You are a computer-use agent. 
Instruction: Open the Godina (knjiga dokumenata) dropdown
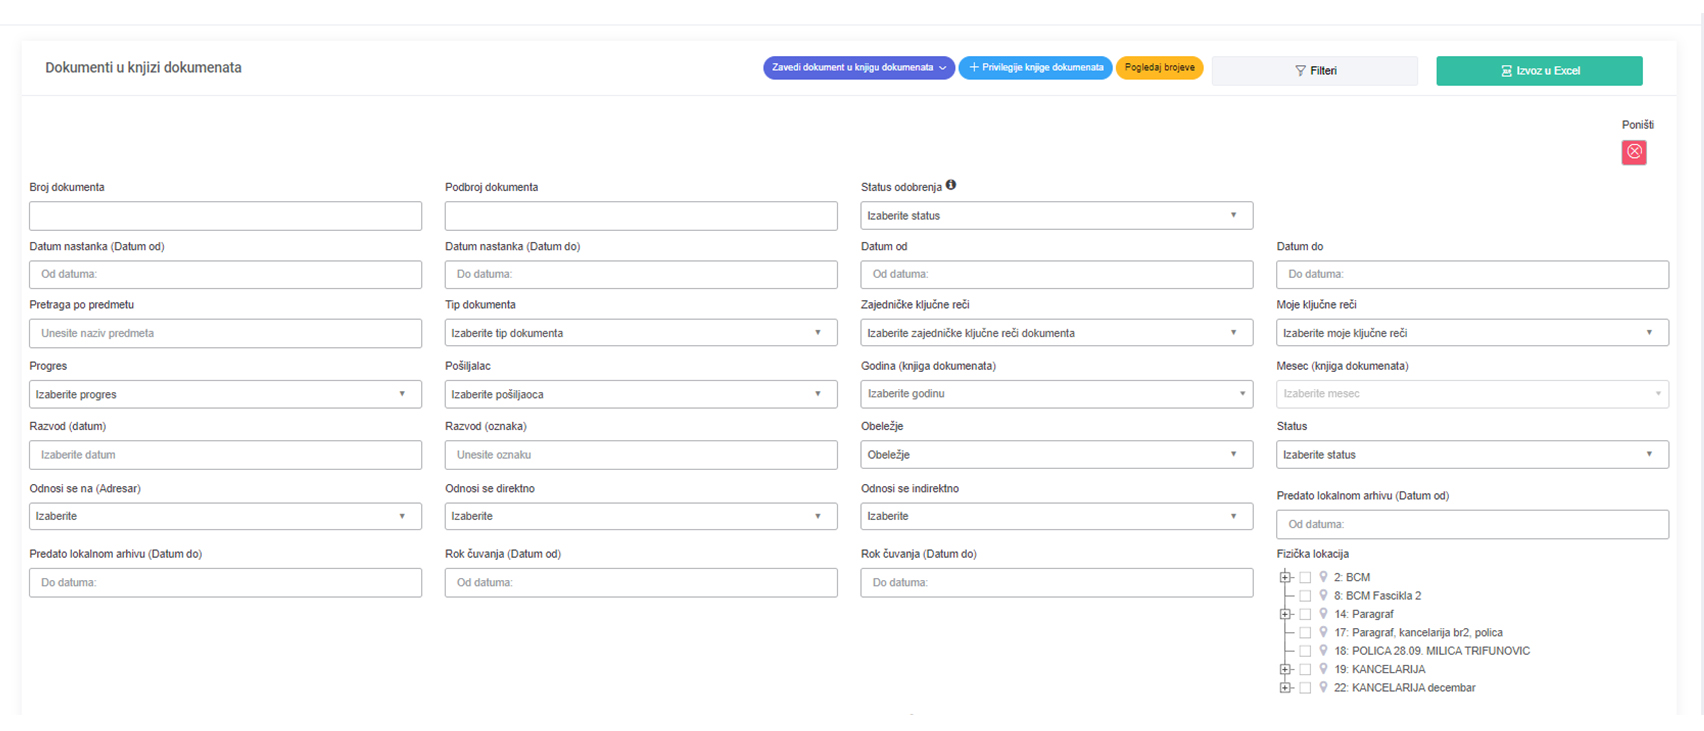[1056, 394]
